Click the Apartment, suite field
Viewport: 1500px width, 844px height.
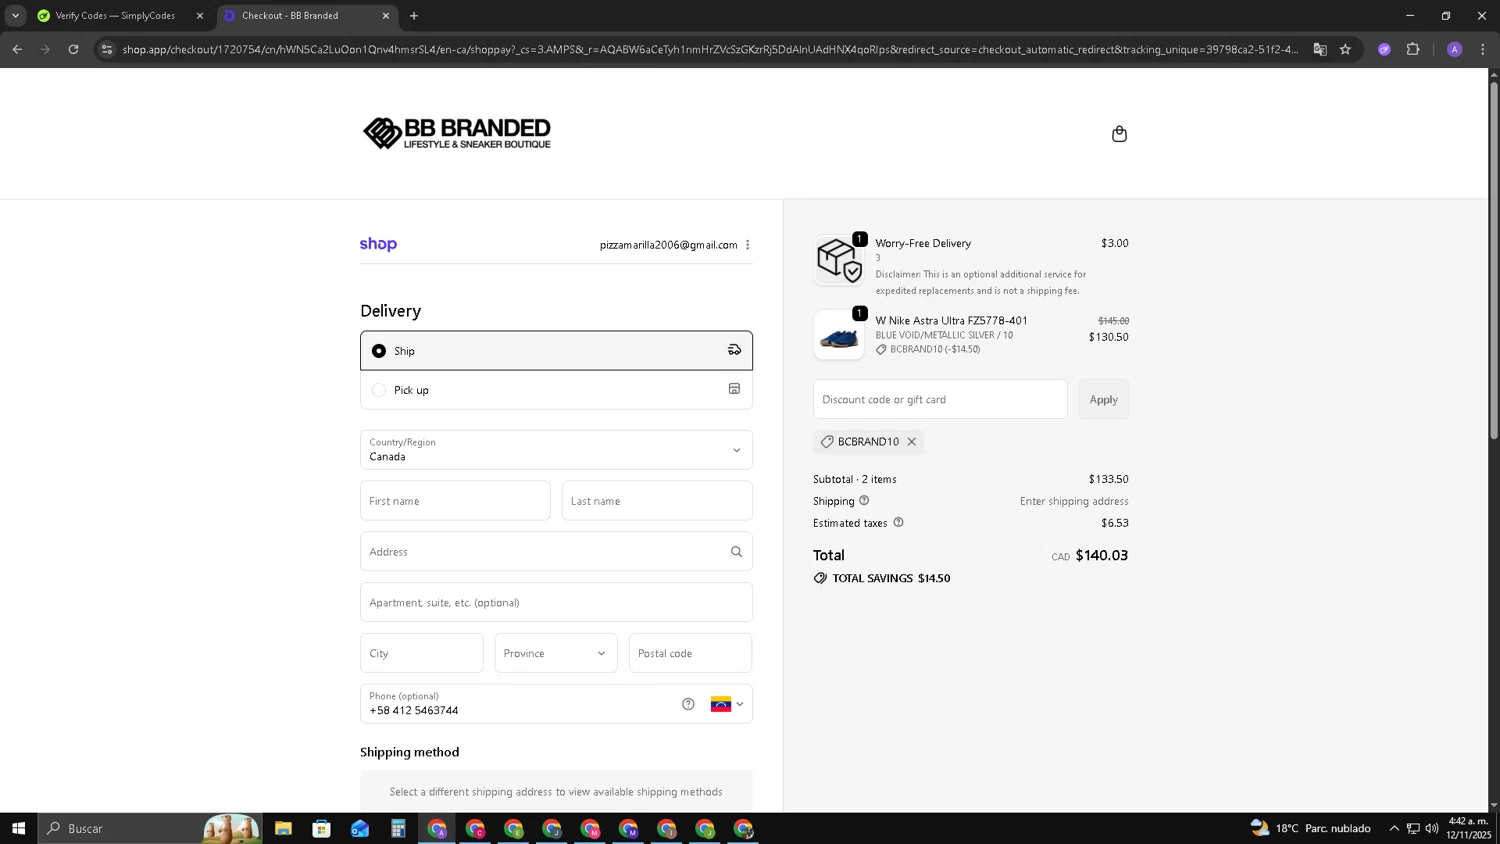[x=556, y=602]
